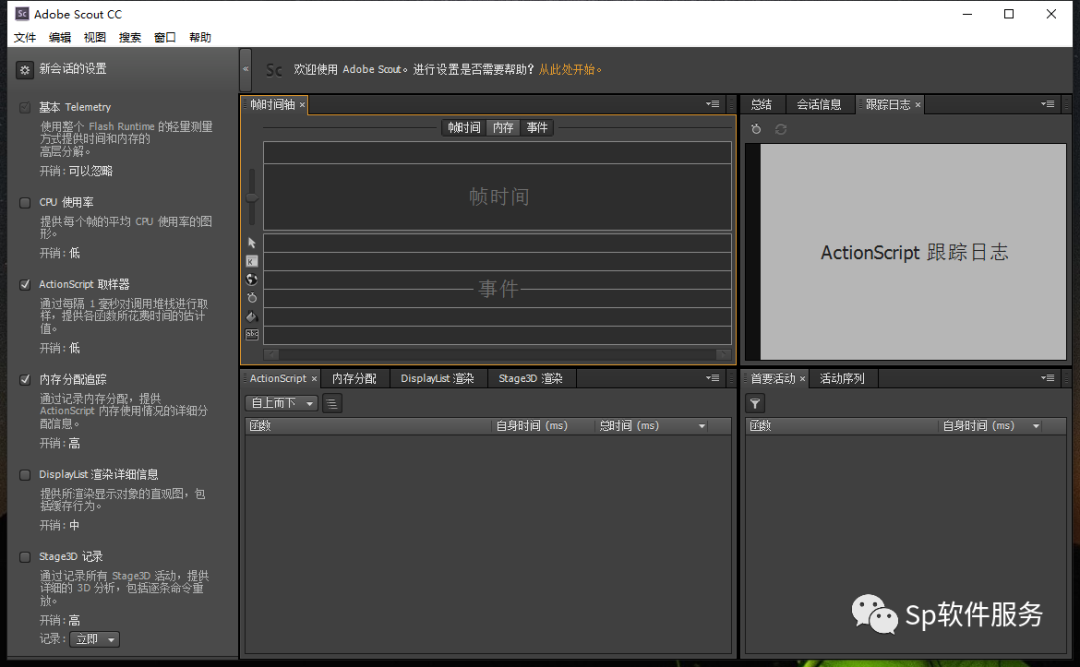
Task: Click the list view icon beside 自上而下
Action: click(x=332, y=403)
